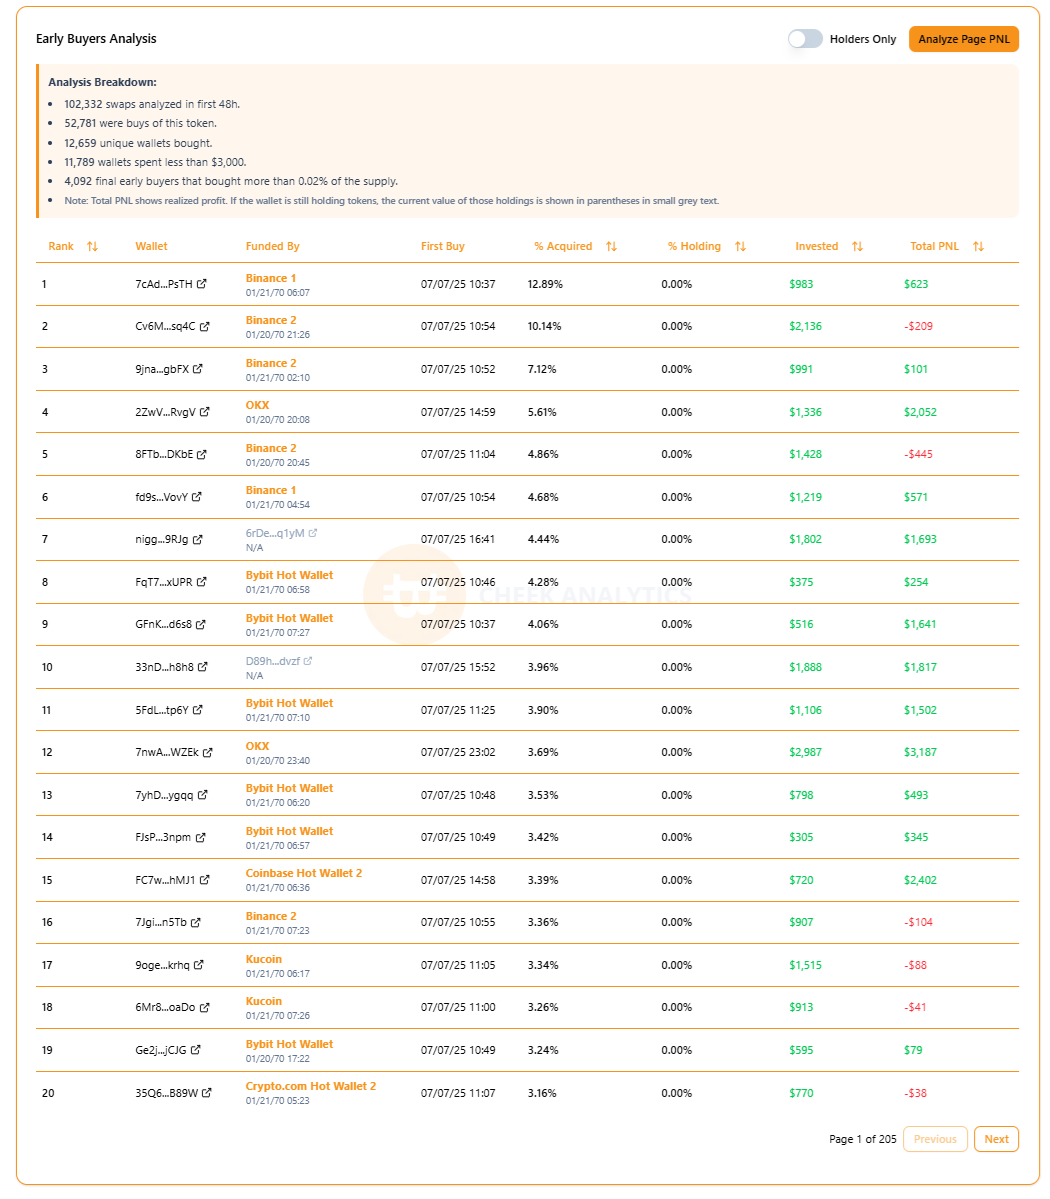Select the Page 1 of 205 indicator
Viewport: 1050px width, 1199px height.
(x=863, y=1139)
